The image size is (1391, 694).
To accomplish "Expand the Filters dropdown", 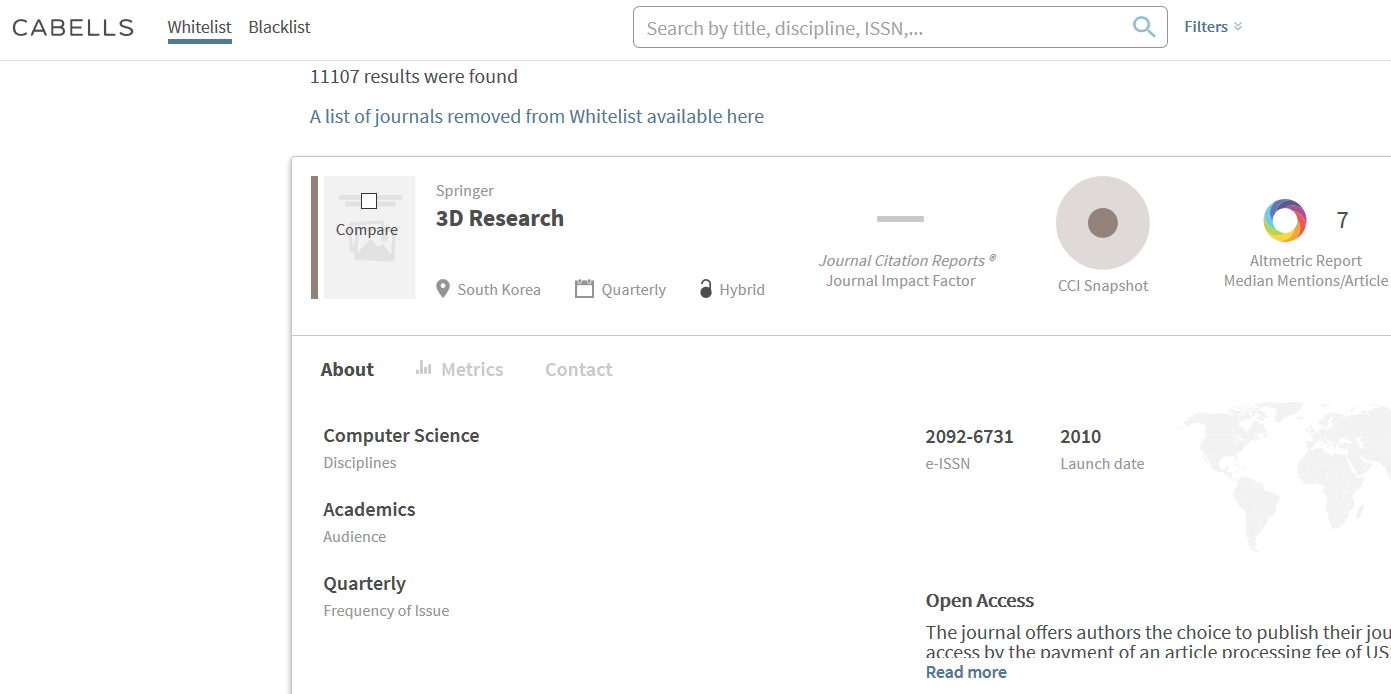I will pos(1213,27).
